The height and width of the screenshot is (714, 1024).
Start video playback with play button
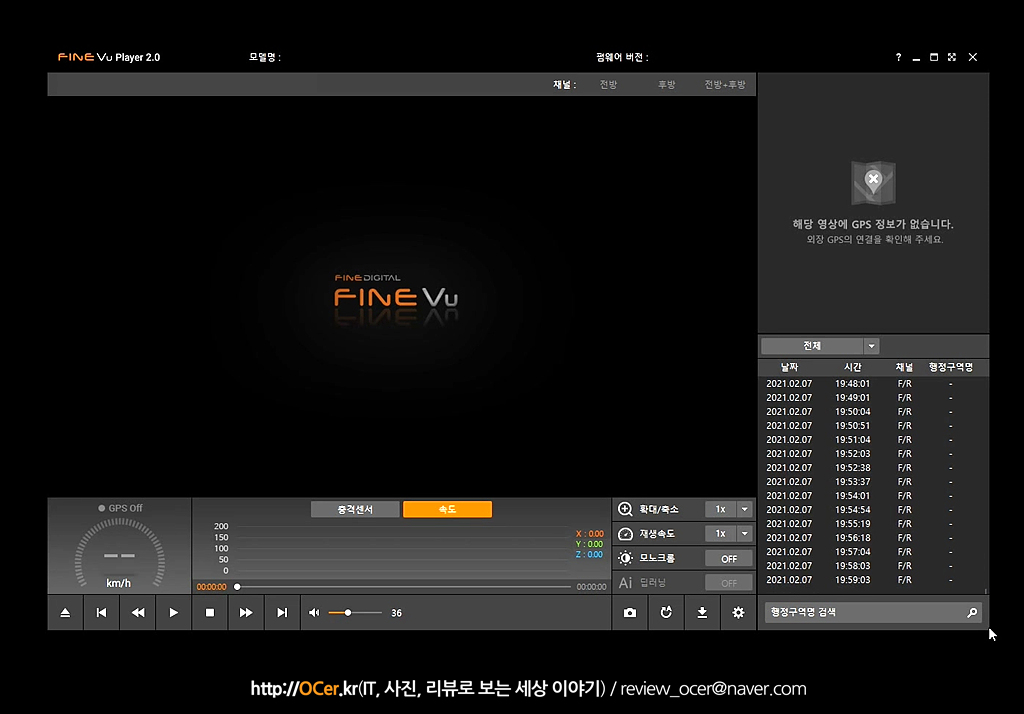point(174,613)
